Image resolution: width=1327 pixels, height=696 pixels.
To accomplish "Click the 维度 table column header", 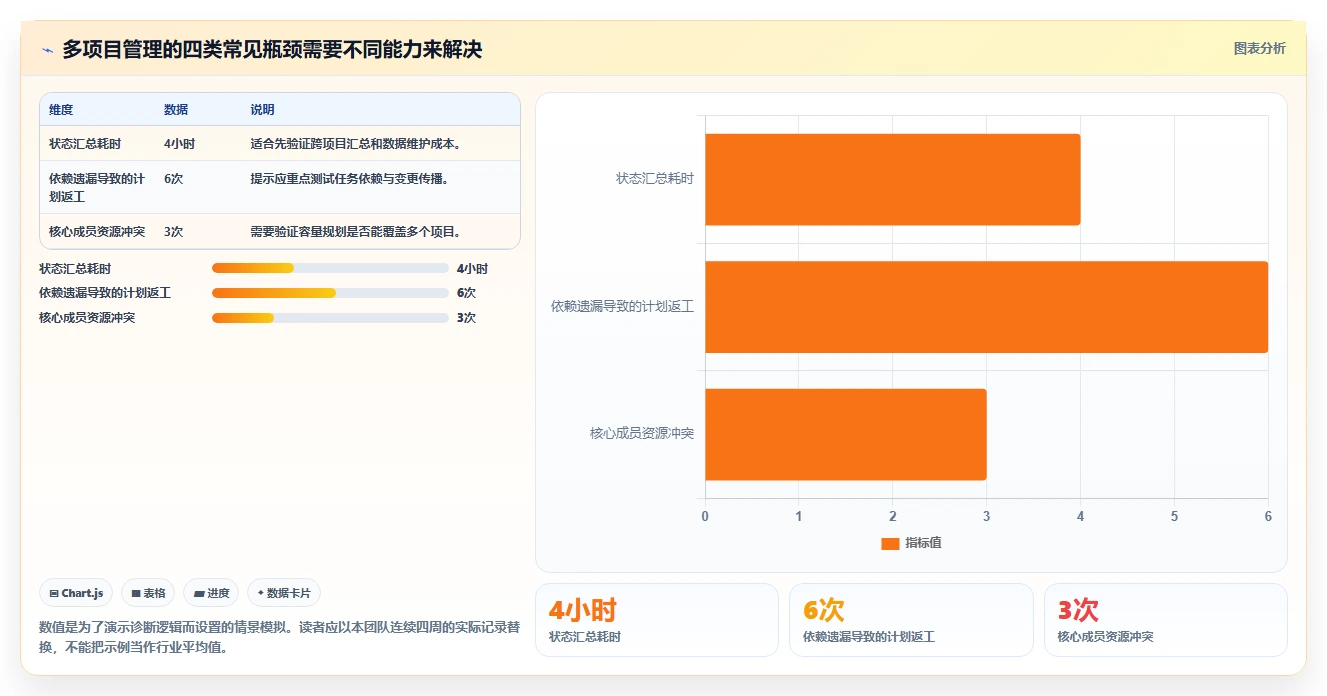I will tap(61, 110).
